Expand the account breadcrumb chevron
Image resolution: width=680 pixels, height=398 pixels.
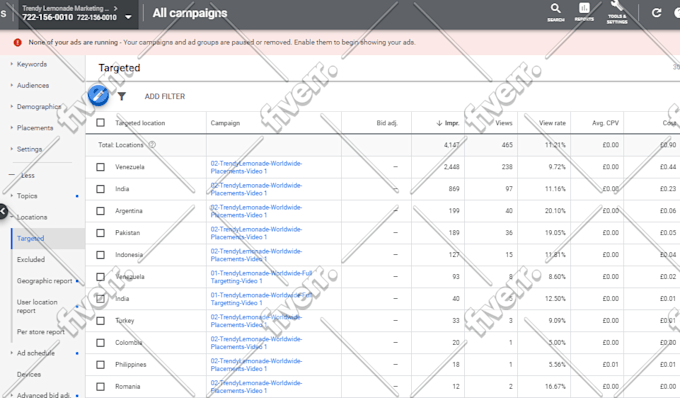pyautogui.click(x=115, y=8)
